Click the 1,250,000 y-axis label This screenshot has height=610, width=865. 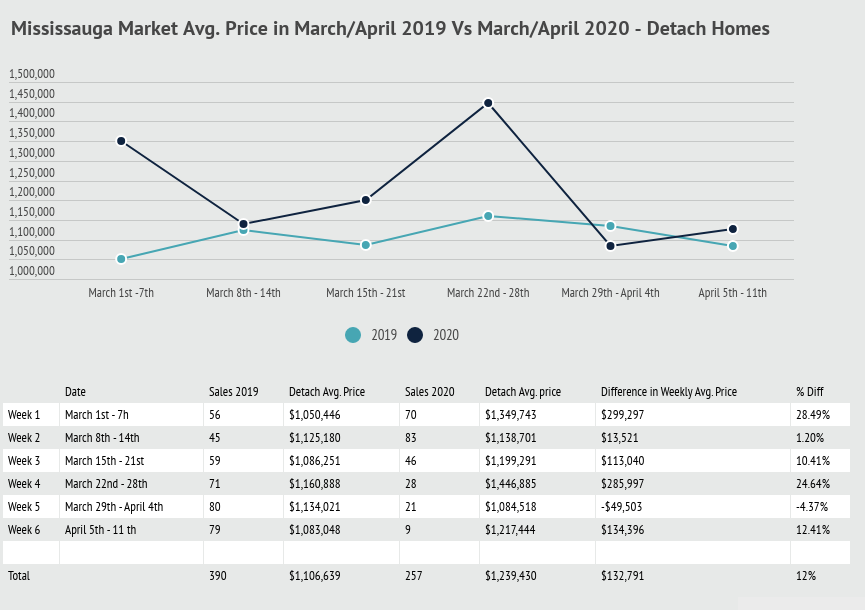(x=32, y=173)
